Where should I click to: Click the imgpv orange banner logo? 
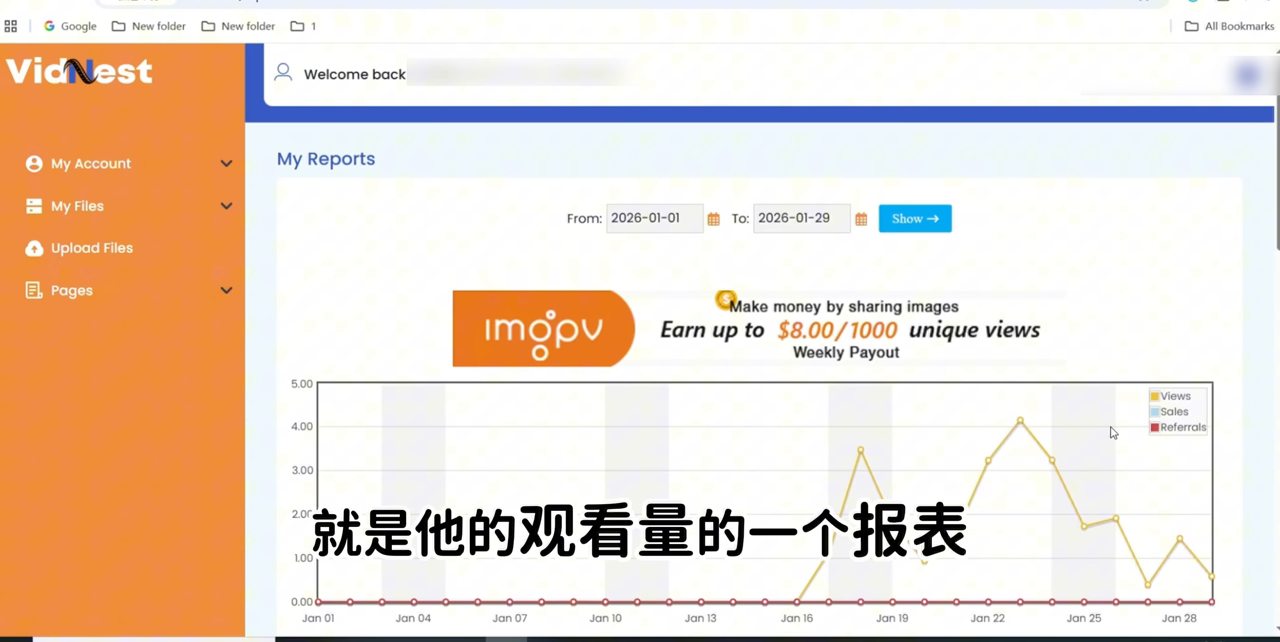[x=543, y=328]
